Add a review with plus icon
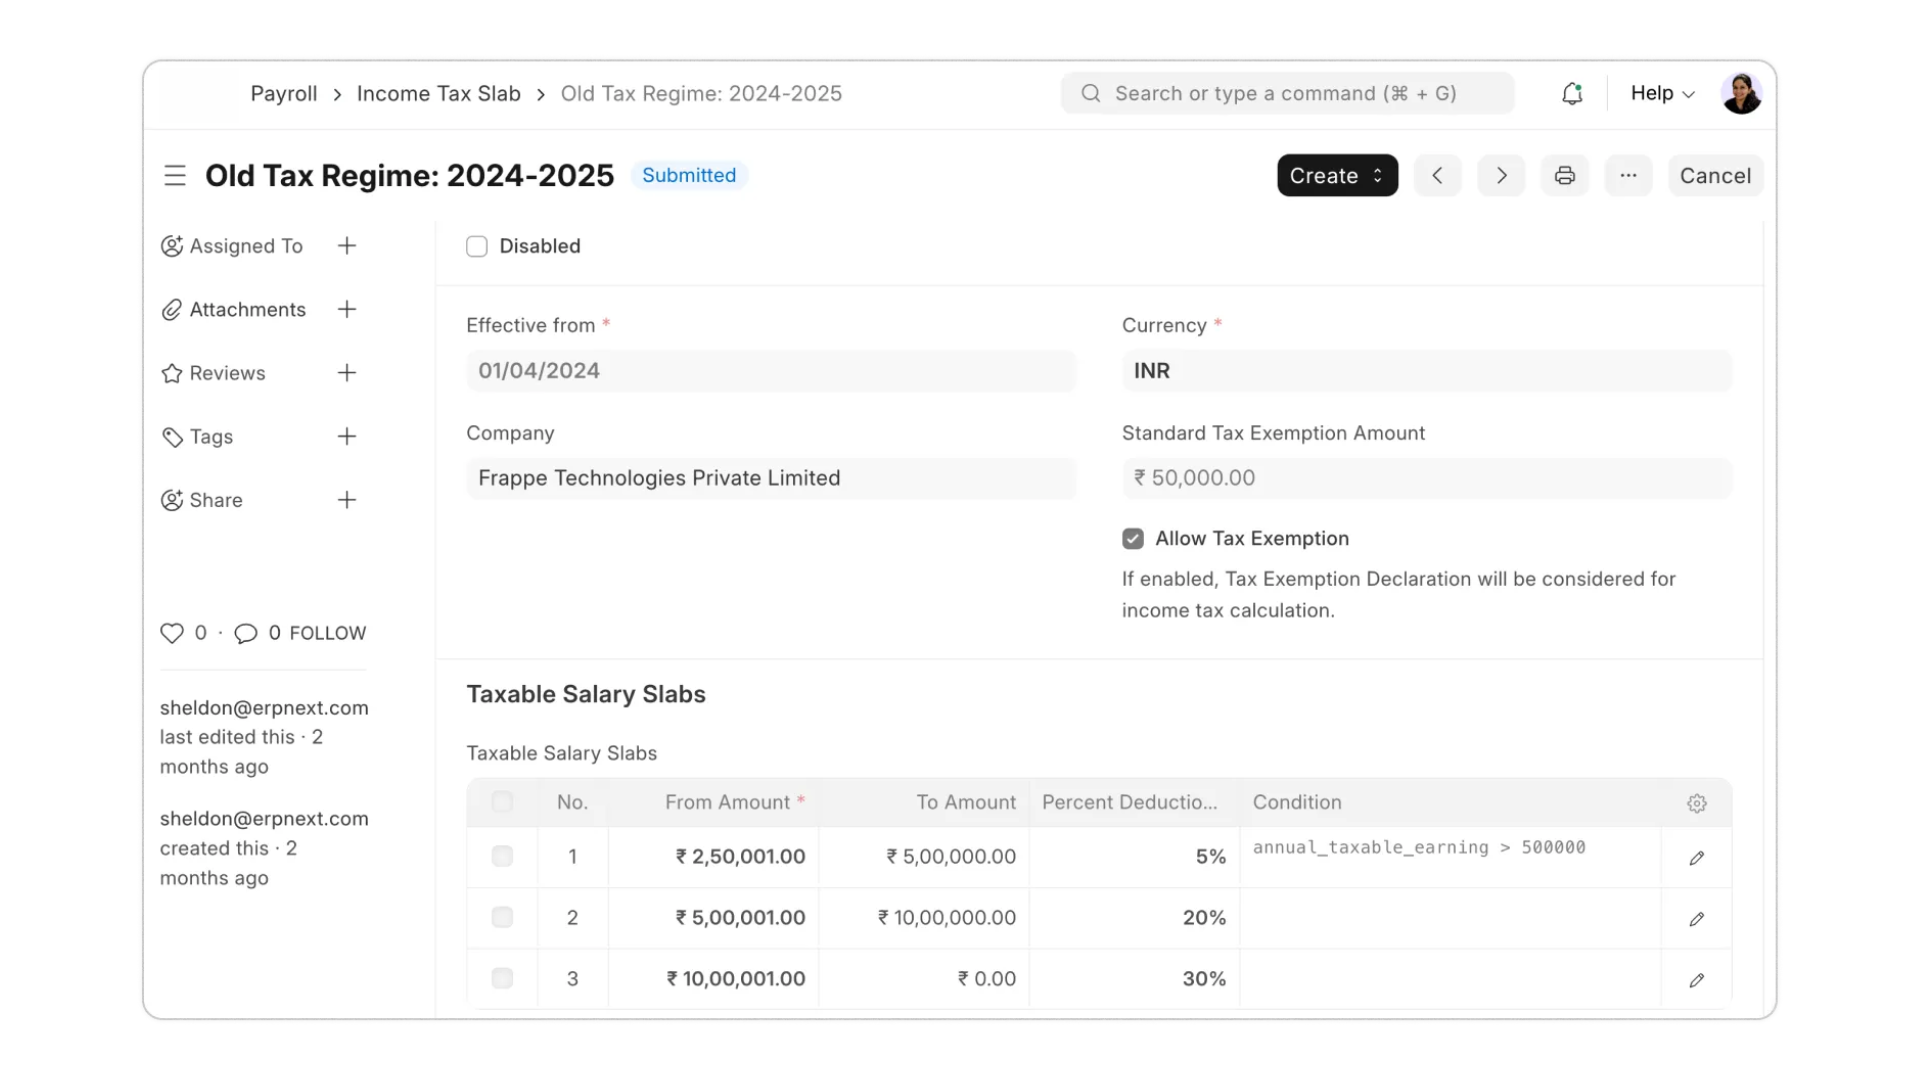Viewport: 1920px width, 1080px height. 347,373
